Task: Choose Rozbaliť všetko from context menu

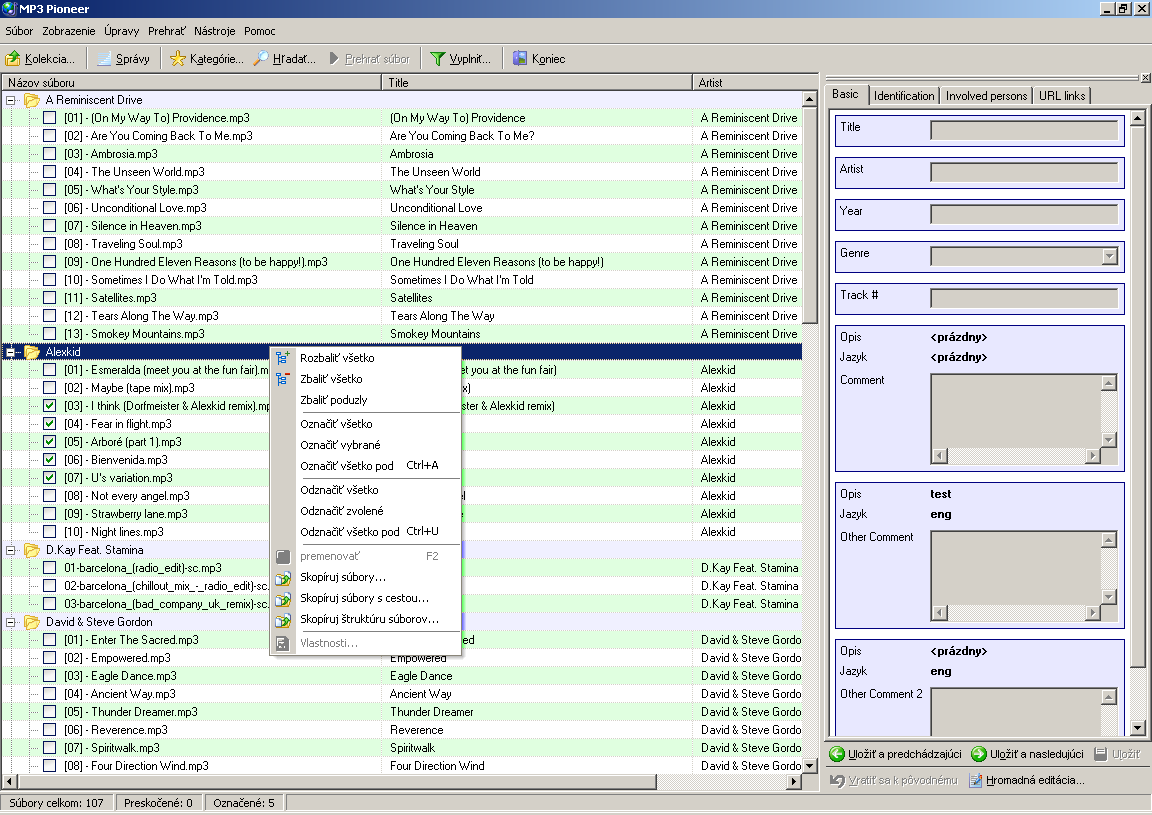Action: pos(337,358)
